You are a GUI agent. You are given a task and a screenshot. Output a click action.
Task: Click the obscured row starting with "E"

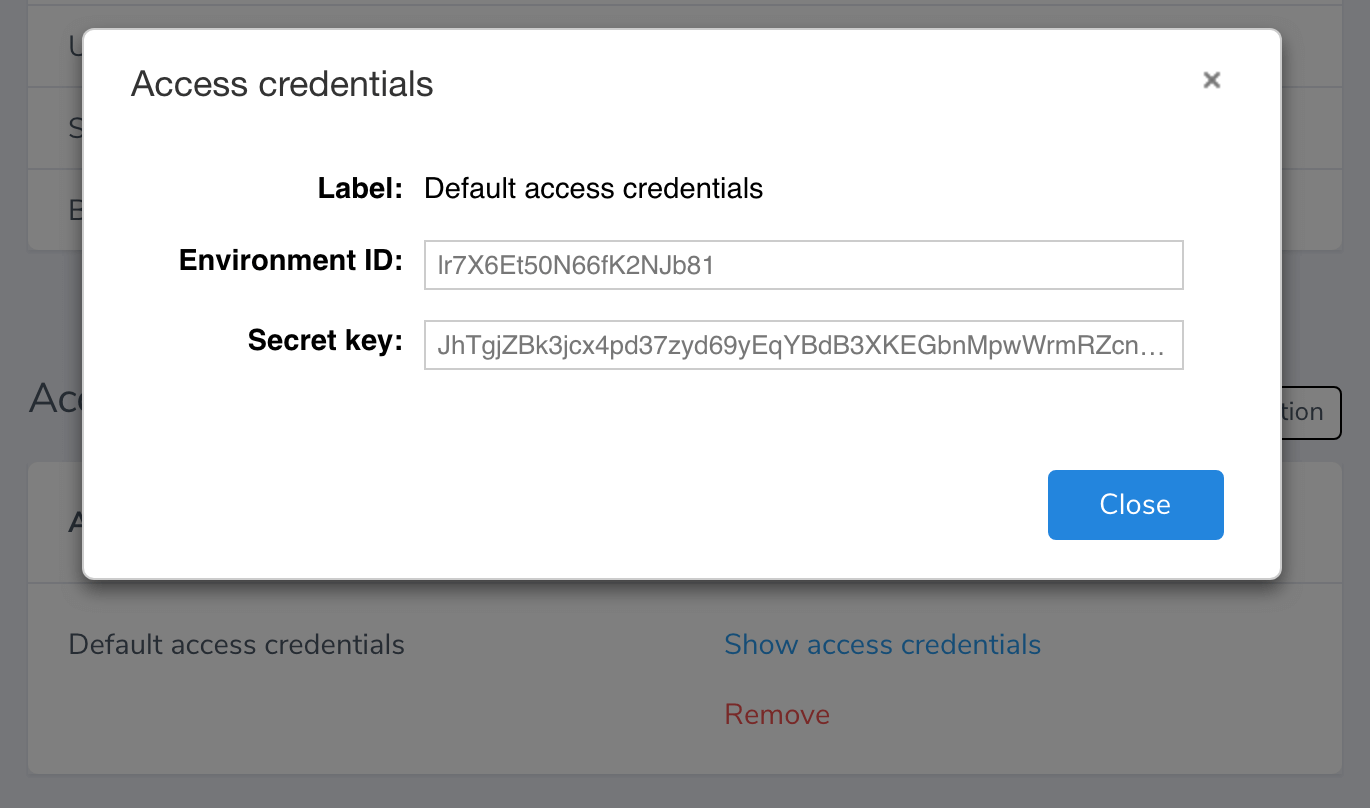point(75,209)
